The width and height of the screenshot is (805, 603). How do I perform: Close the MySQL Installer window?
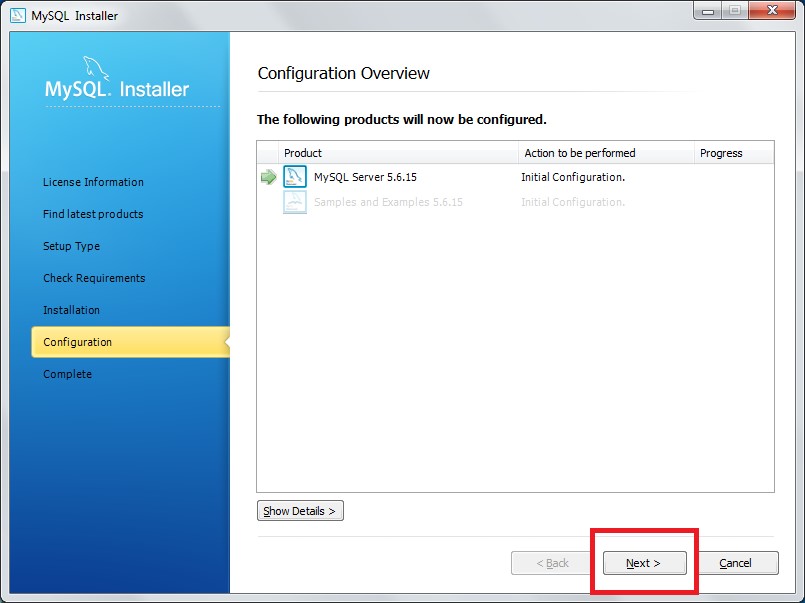[772, 11]
